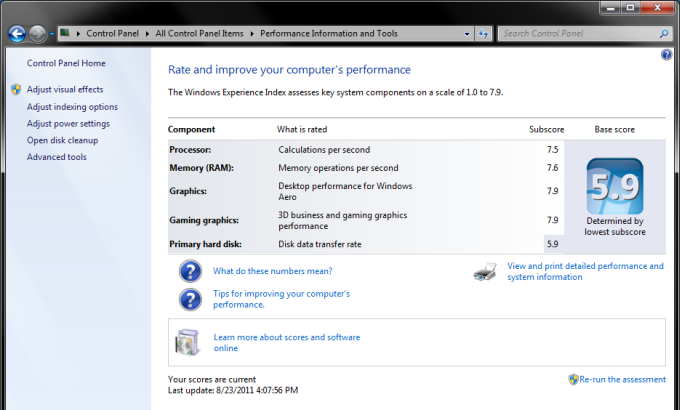Click the search magnifier icon
The image size is (680, 410).
point(664,33)
